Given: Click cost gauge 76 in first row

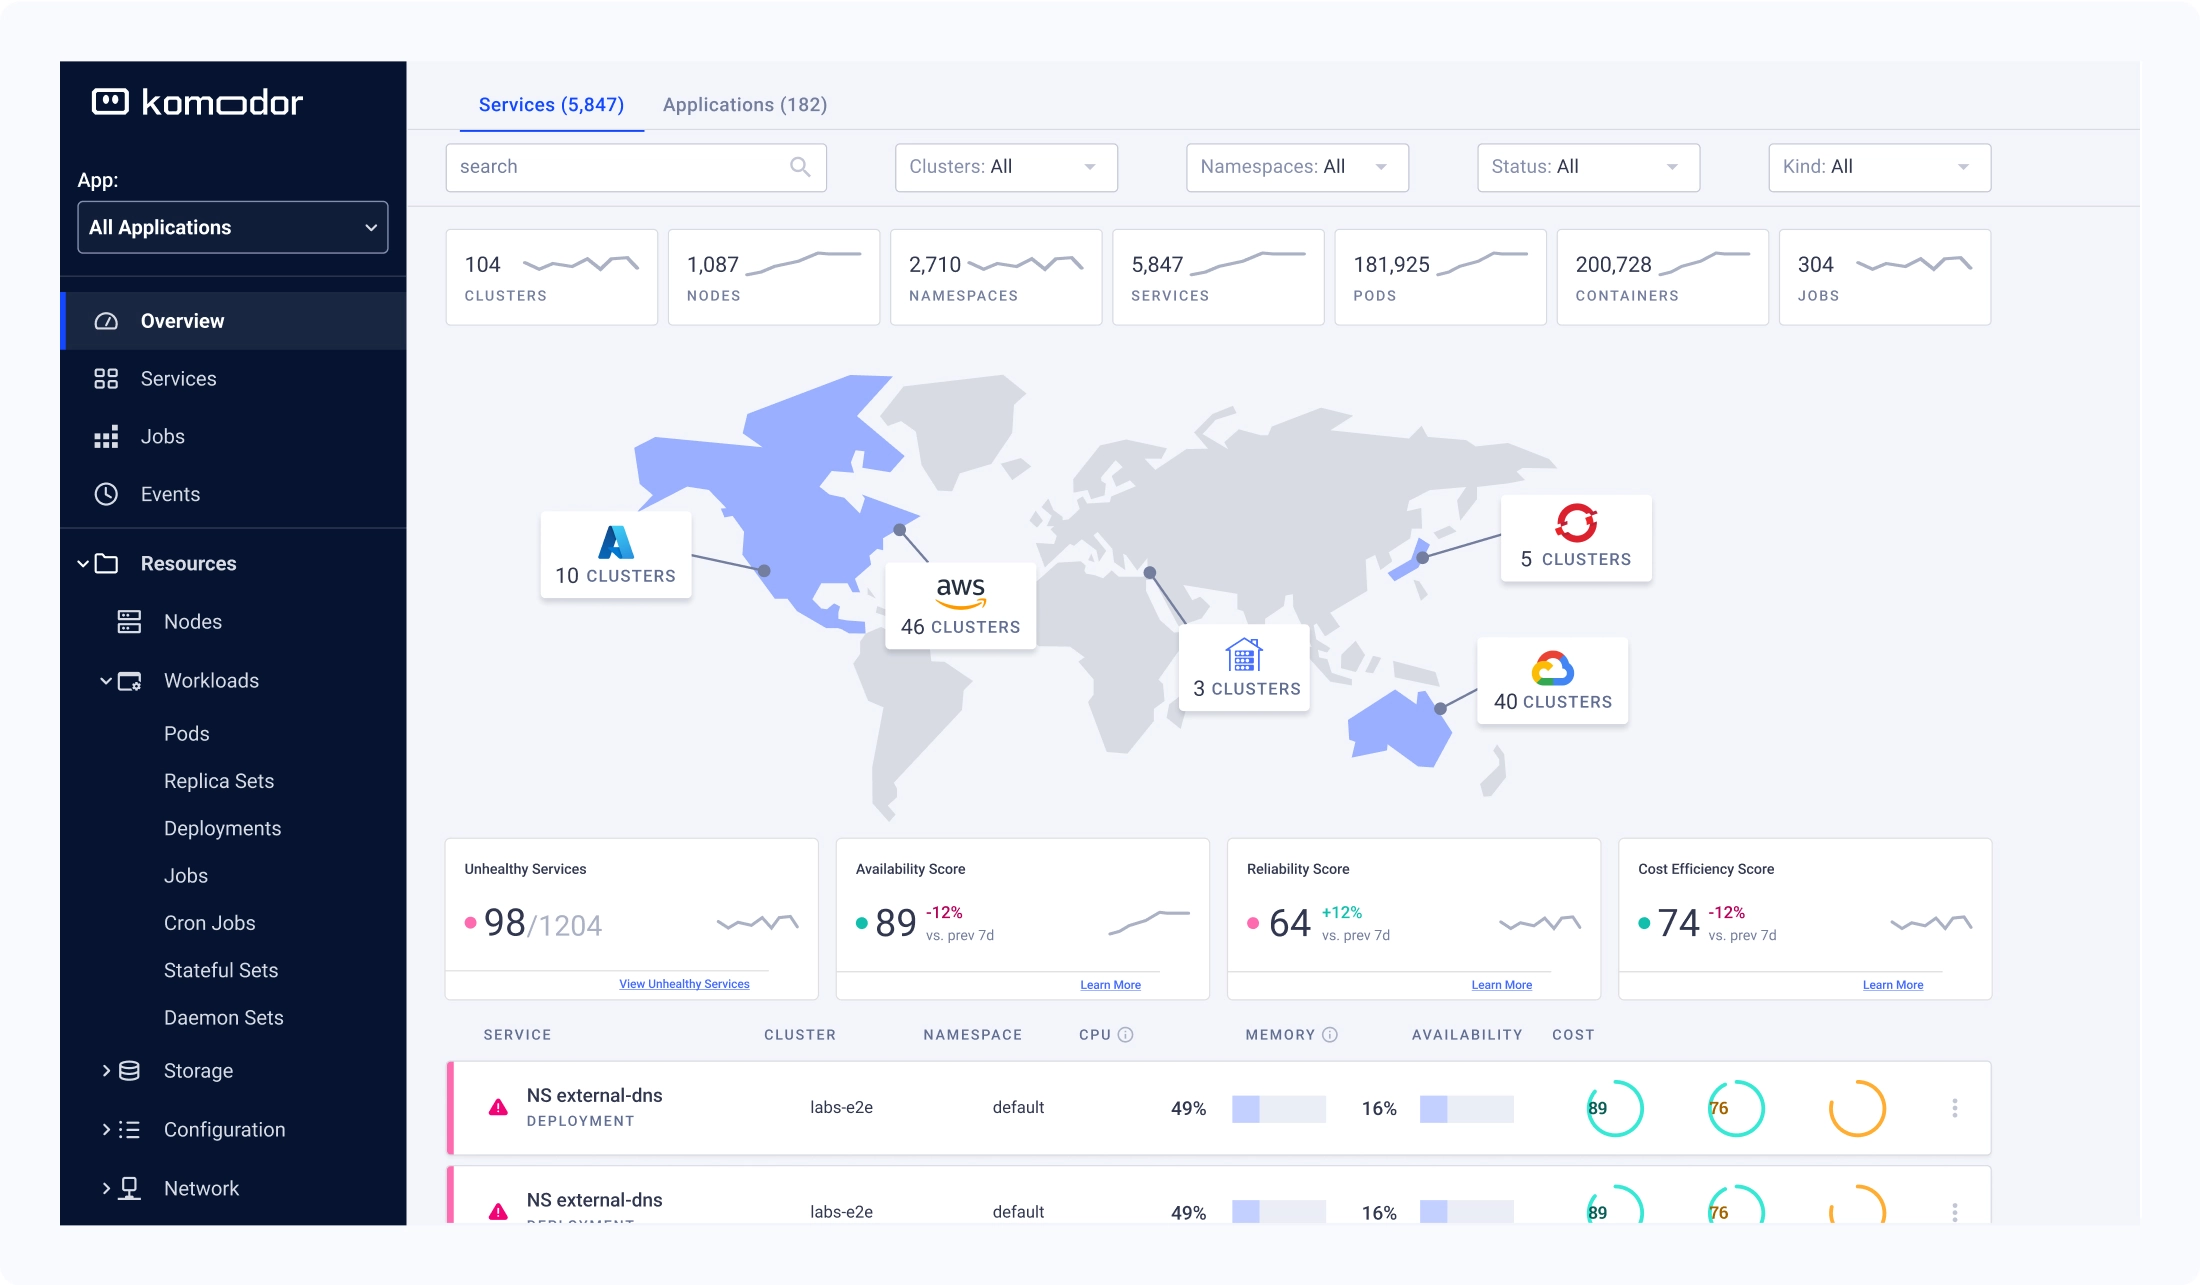Looking at the screenshot, I should (x=1735, y=1108).
